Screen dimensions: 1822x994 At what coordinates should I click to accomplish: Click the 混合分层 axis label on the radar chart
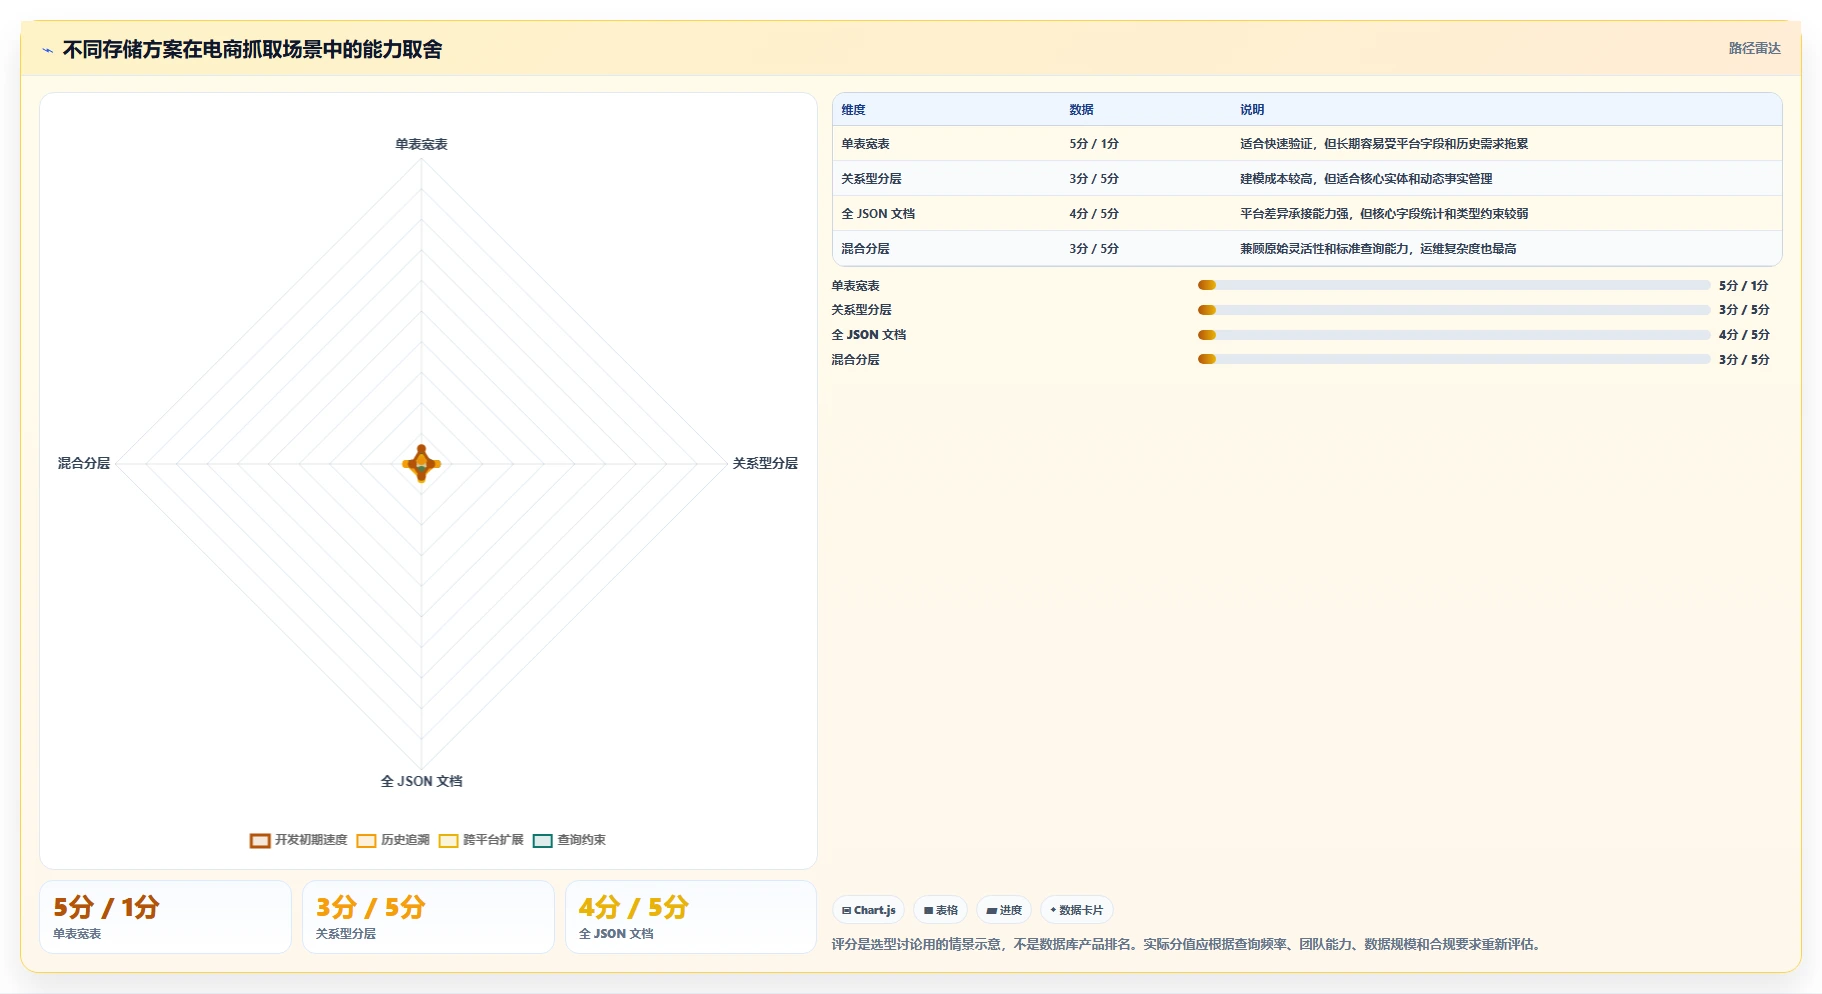[84, 463]
